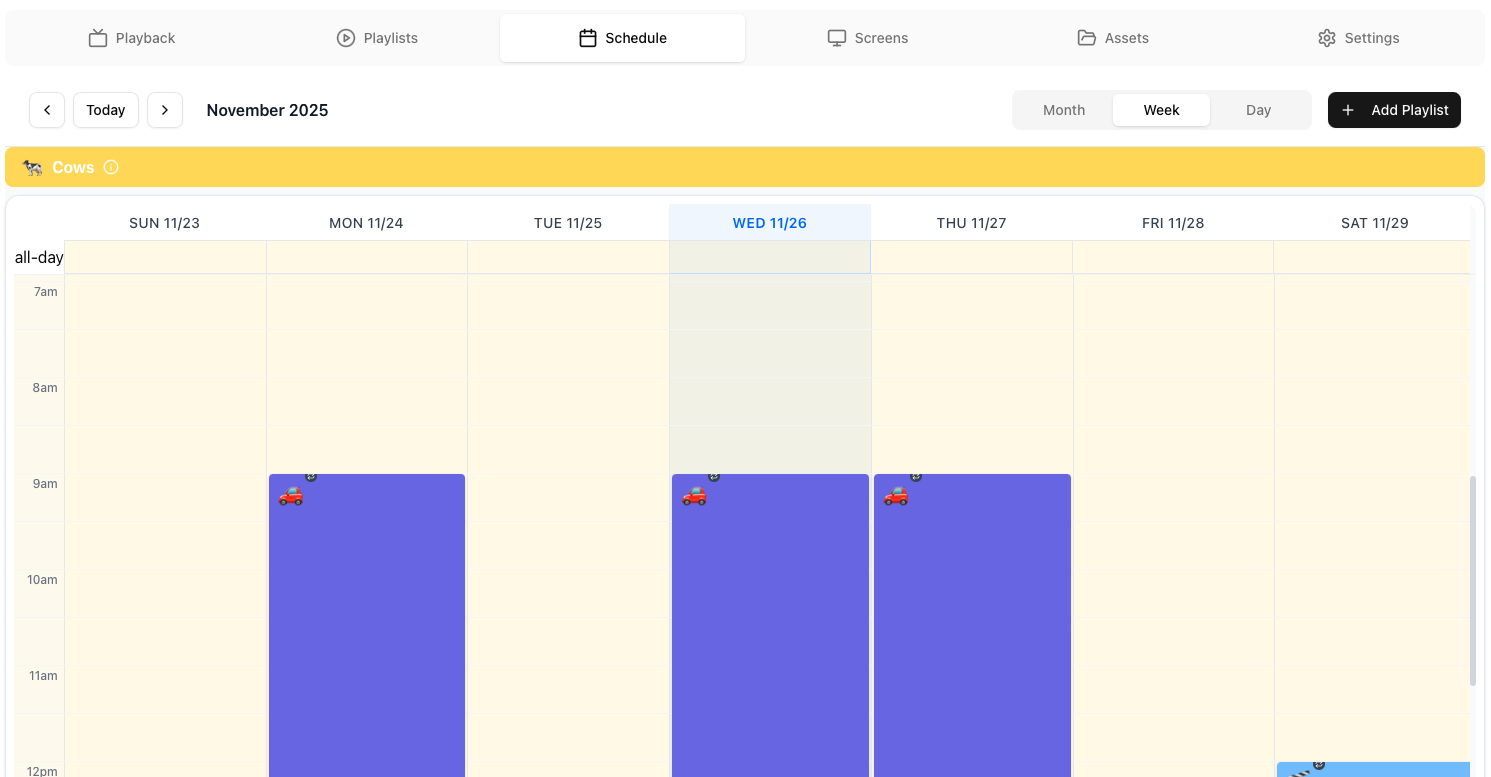The width and height of the screenshot is (1491, 777).
Task: Click the calendar's vertical scrollbar
Action: (1472, 580)
